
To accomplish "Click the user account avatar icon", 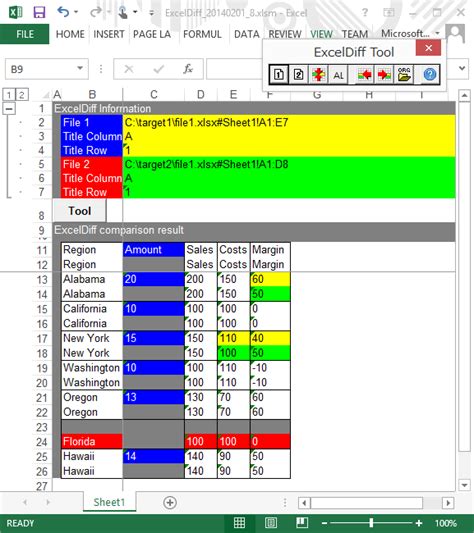I will pyautogui.click(x=455, y=33).
